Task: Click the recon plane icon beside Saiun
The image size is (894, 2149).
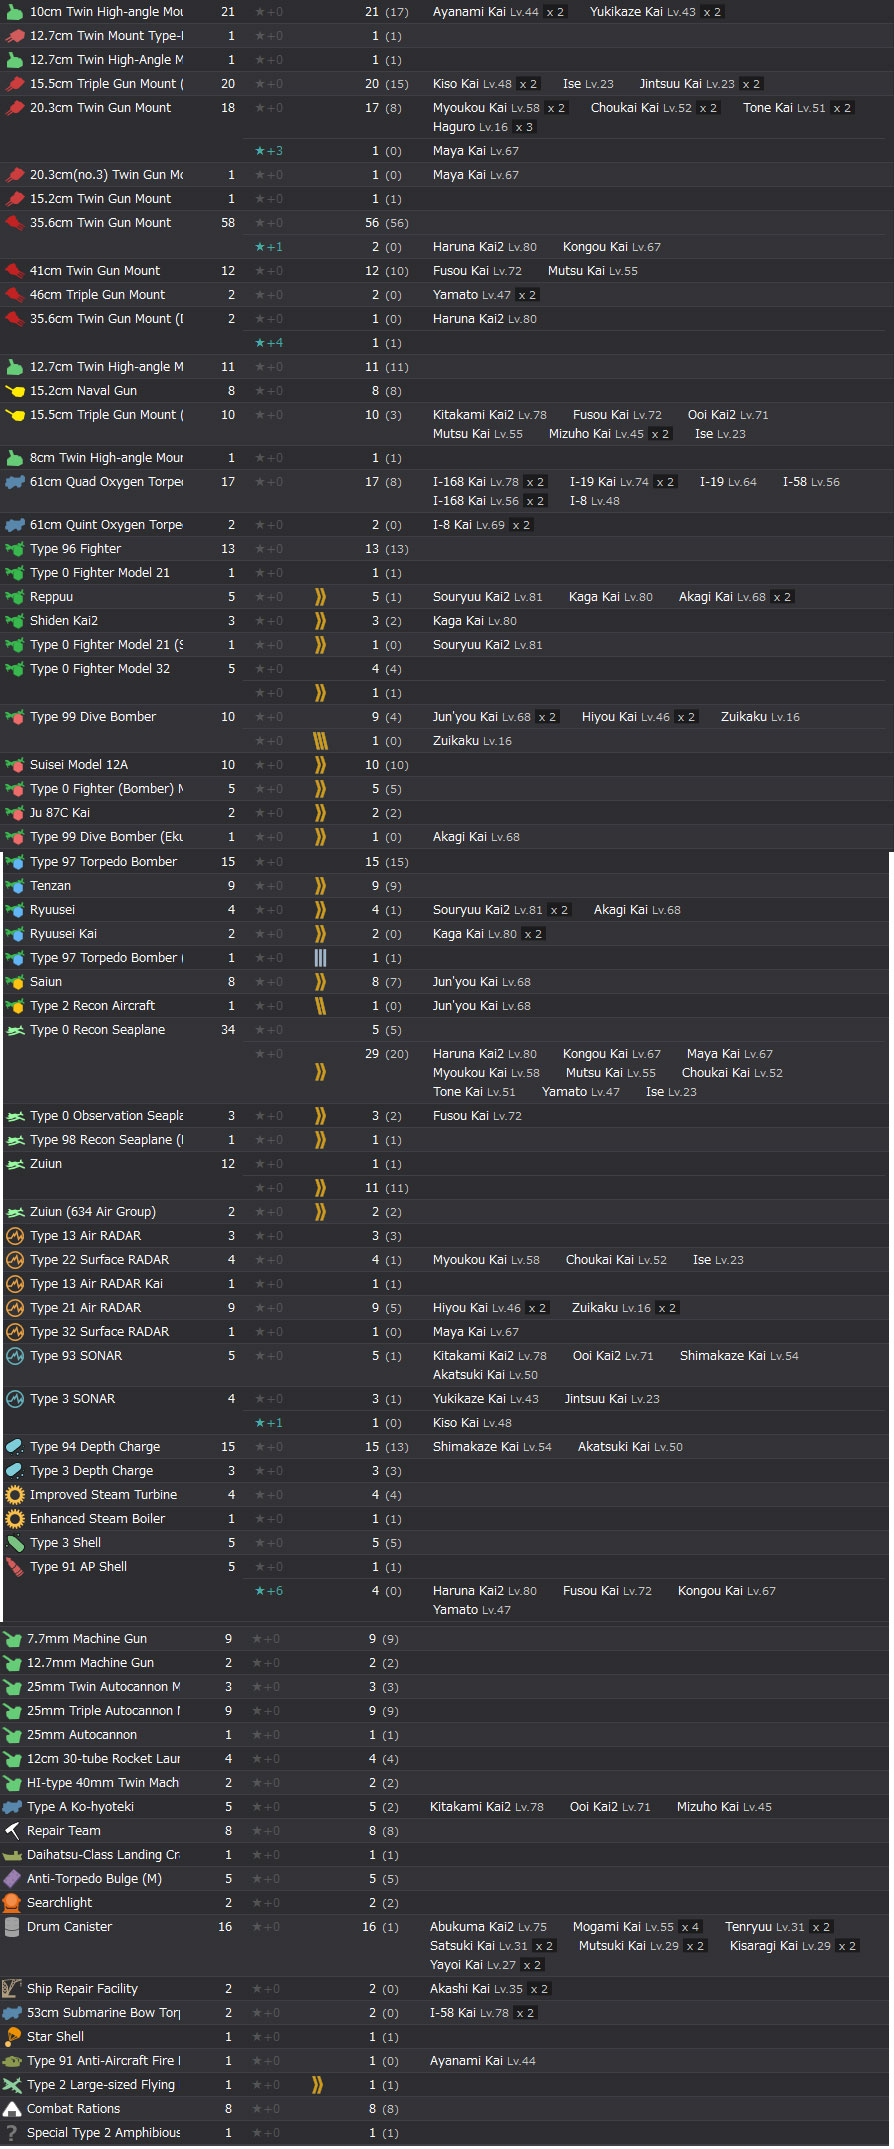Action: [x=15, y=982]
